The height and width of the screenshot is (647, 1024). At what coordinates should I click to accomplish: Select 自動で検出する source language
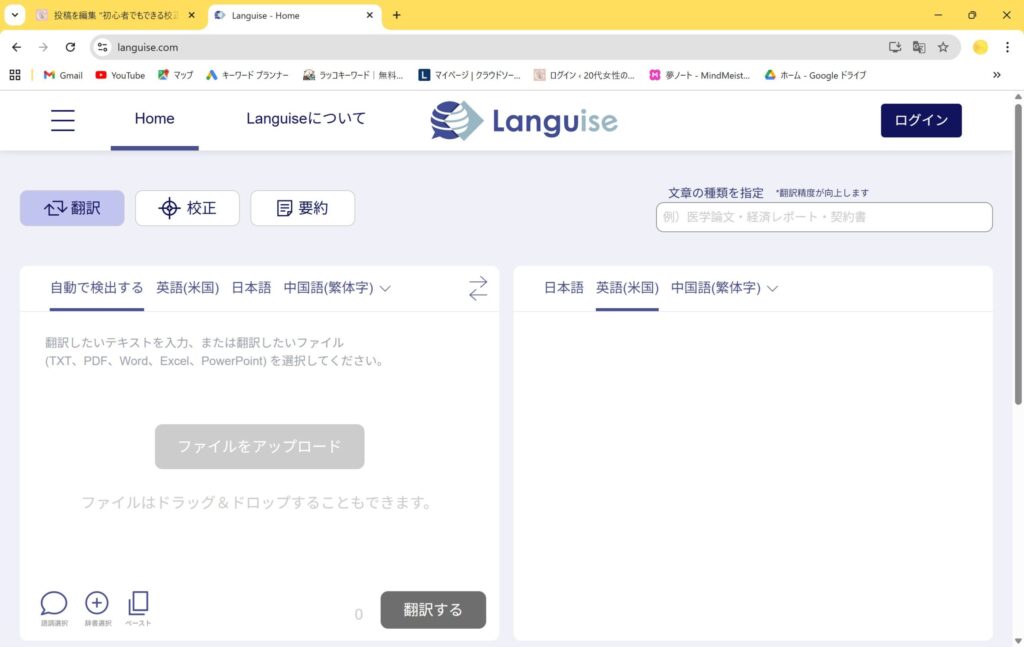(97, 288)
